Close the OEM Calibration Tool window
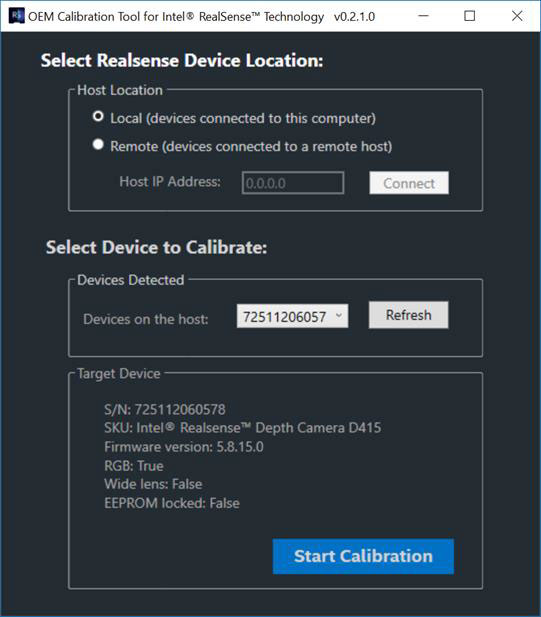Screen dimensions: 541x617 pos(517,16)
